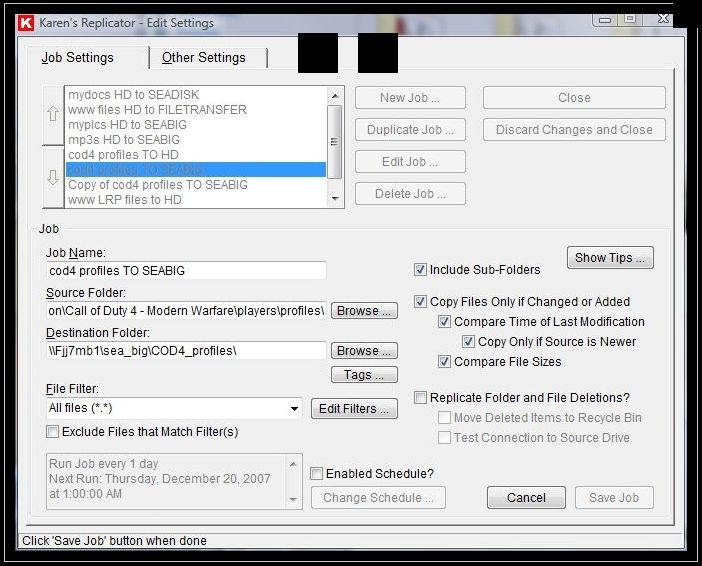Click the Karen's Replicator K logo icon
Viewport: 702px width, 566px height.
(26, 23)
